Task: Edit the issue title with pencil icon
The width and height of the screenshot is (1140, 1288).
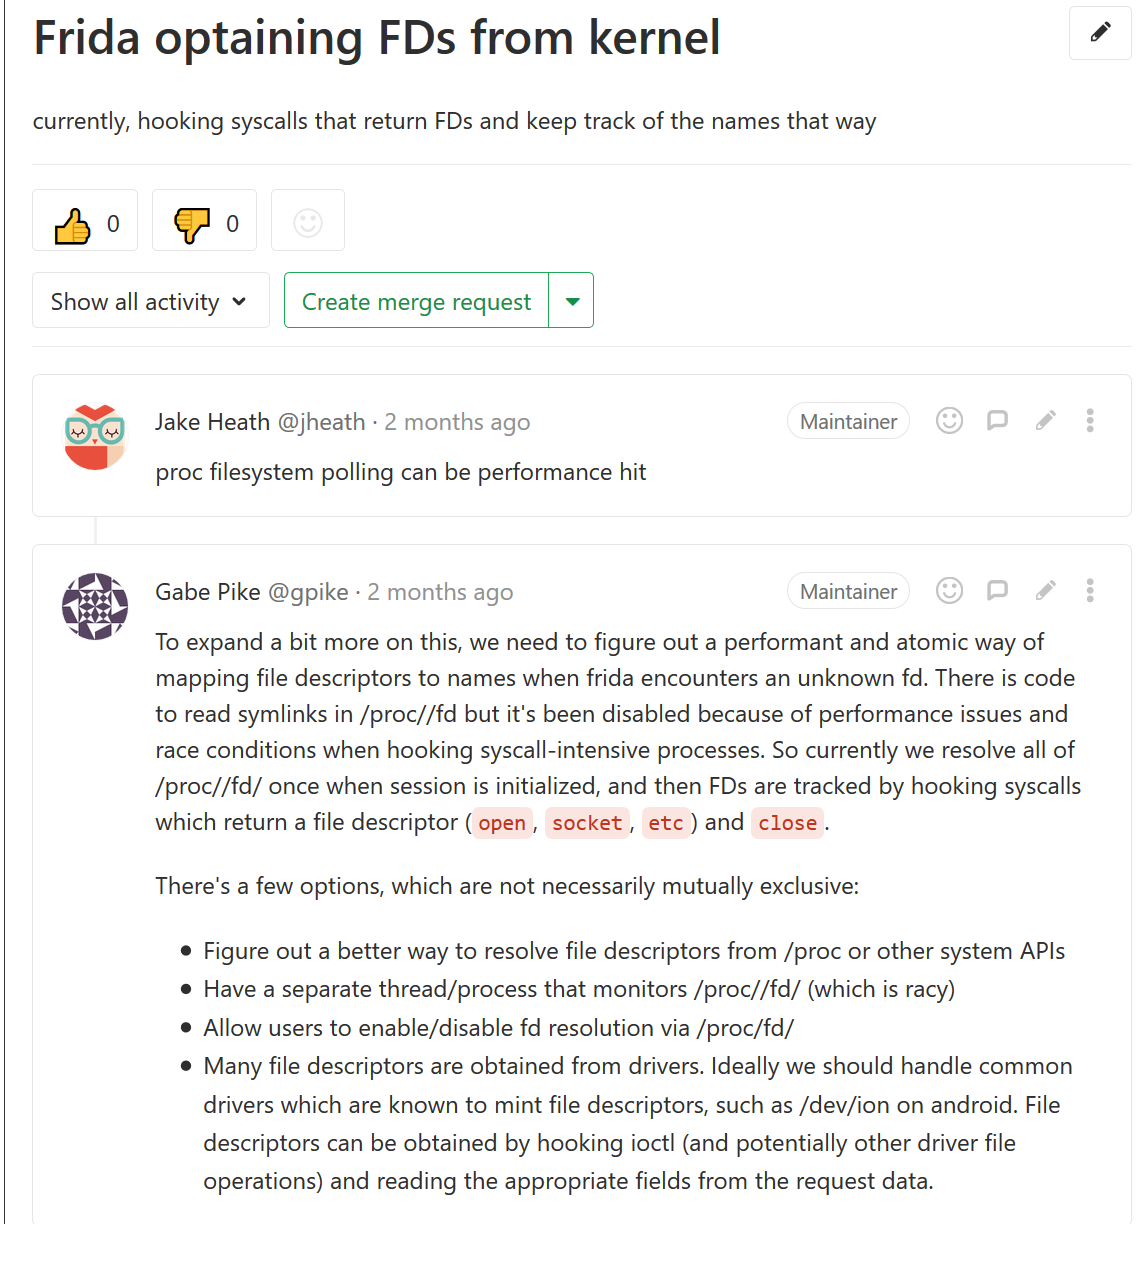Action: pyautogui.click(x=1100, y=33)
